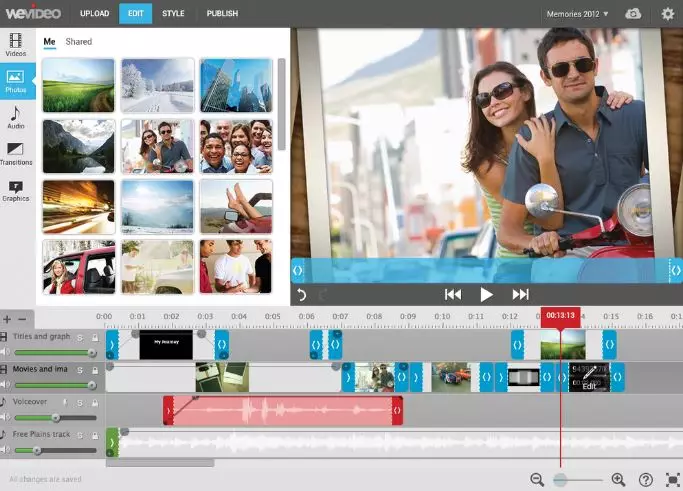Select the light trails night photo
683x491 pixels.
(x=79, y=207)
